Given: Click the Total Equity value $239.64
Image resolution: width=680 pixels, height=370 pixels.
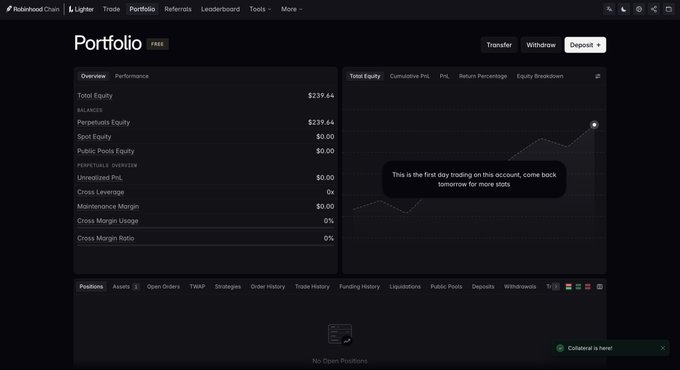Looking at the screenshot, I should pos(321,95).
